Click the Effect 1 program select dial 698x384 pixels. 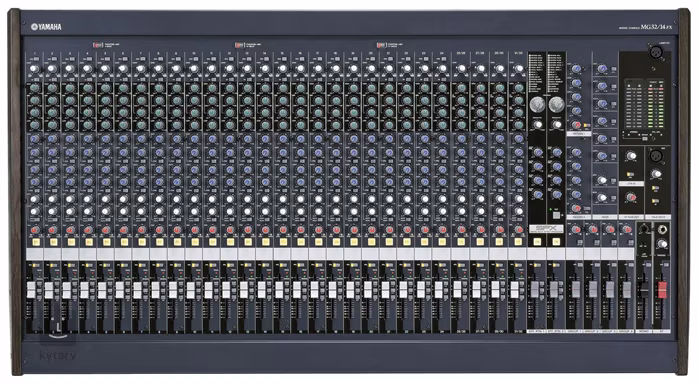pyautogui.click(x=537, y=105)
